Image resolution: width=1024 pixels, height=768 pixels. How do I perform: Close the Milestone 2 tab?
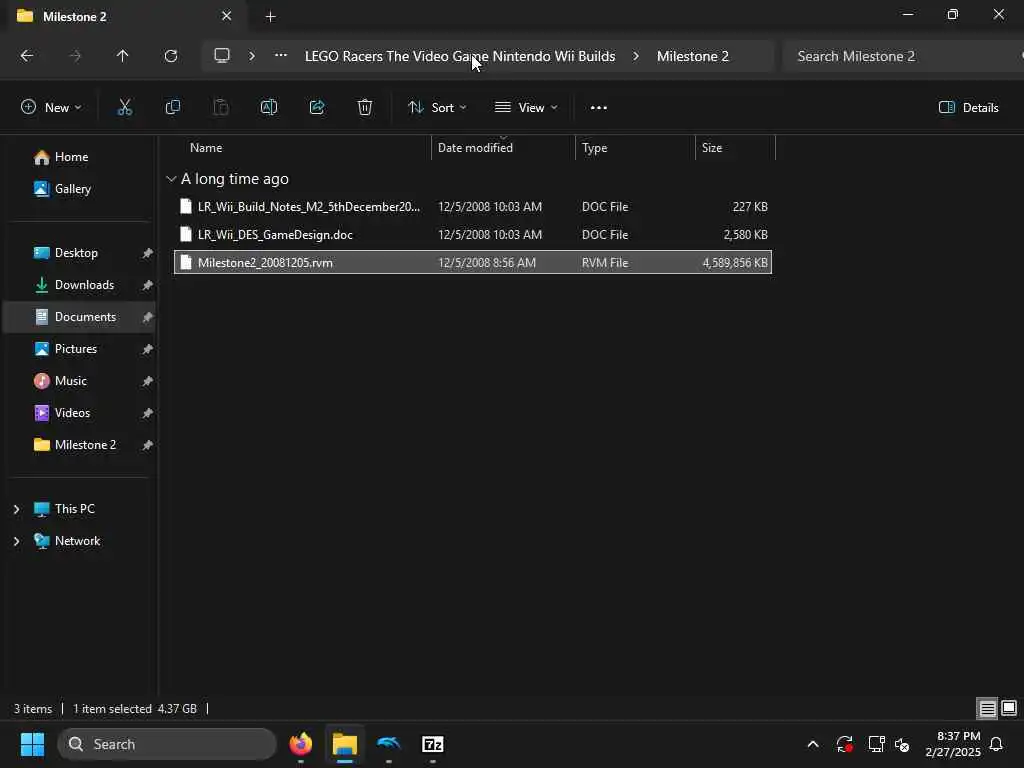pyautogui.click(x=227, y=16)
